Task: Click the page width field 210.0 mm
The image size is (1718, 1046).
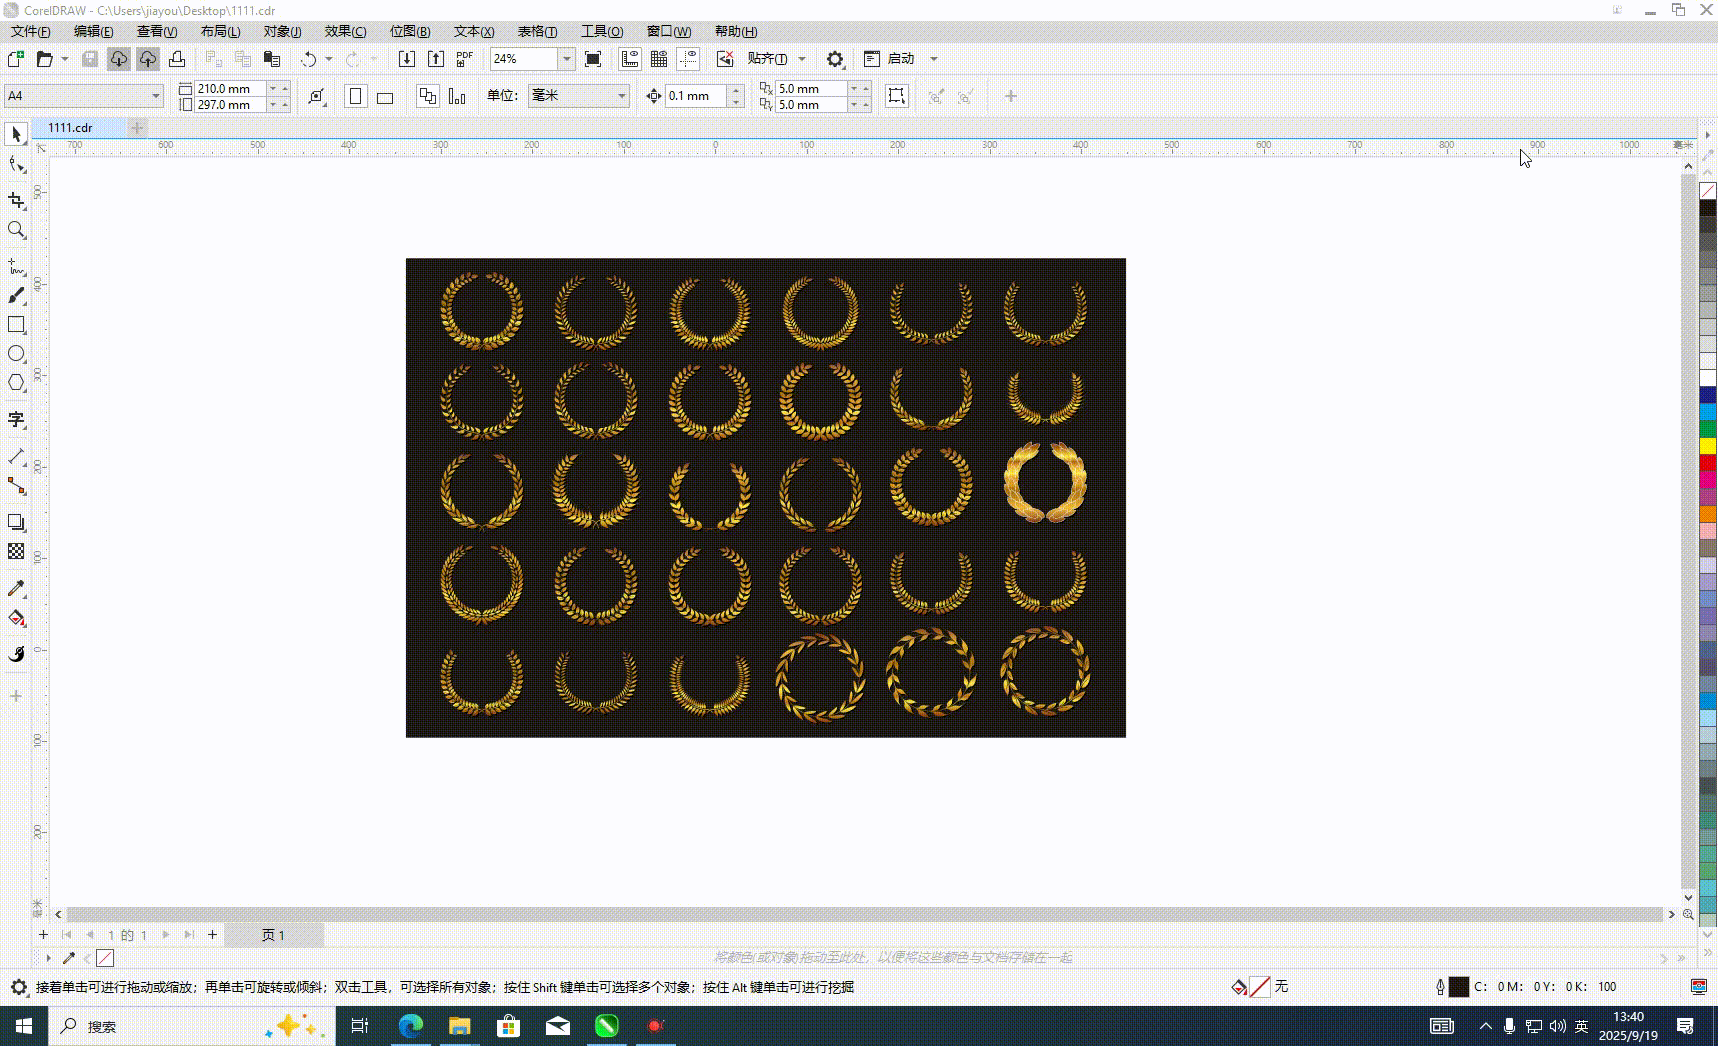Action: (x=231, y=89)
